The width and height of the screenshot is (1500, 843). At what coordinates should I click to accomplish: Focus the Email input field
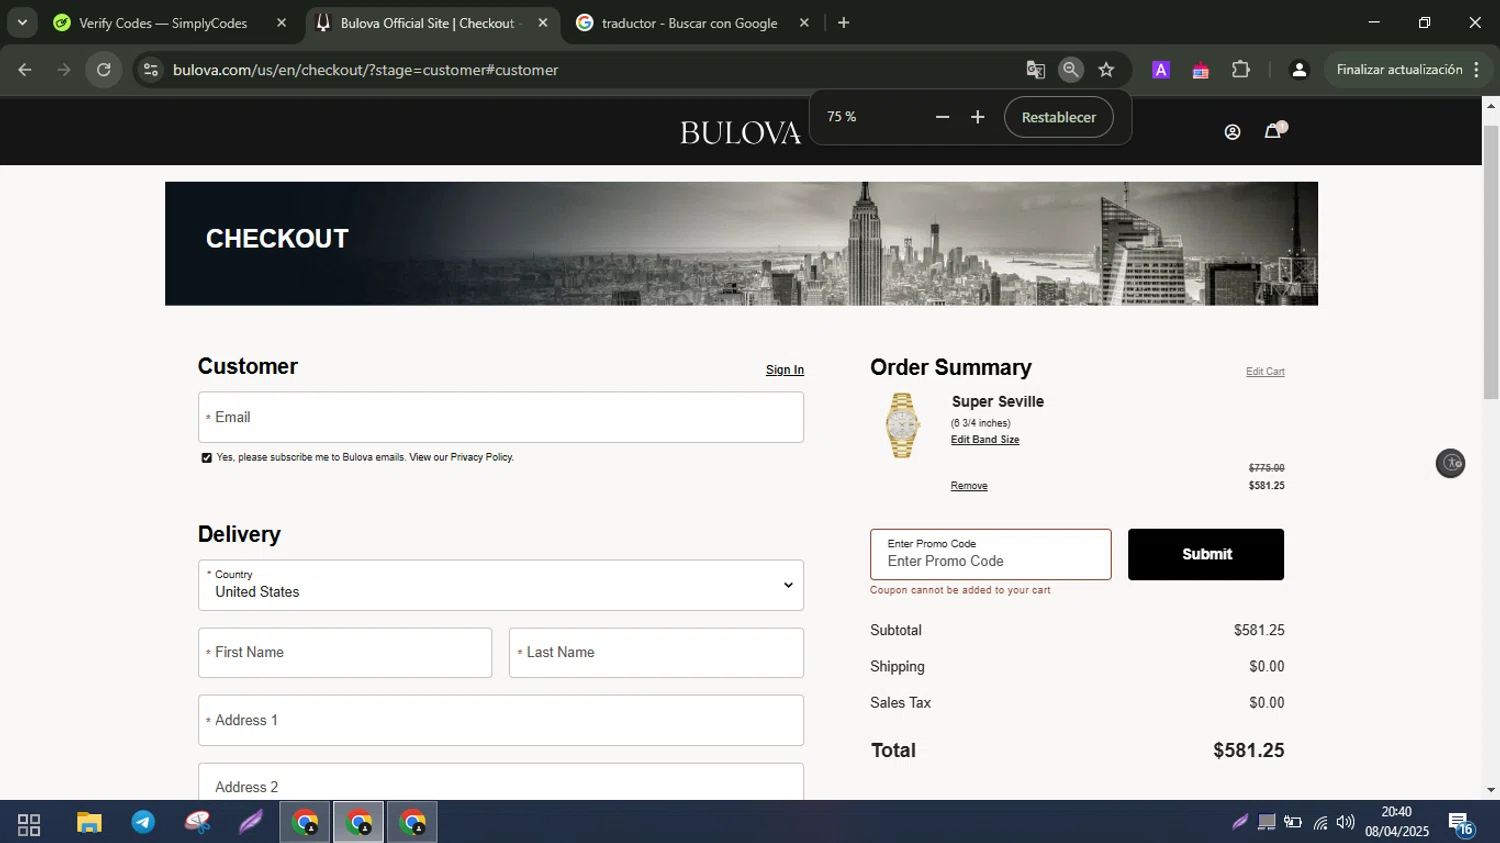tap(501, 417)
